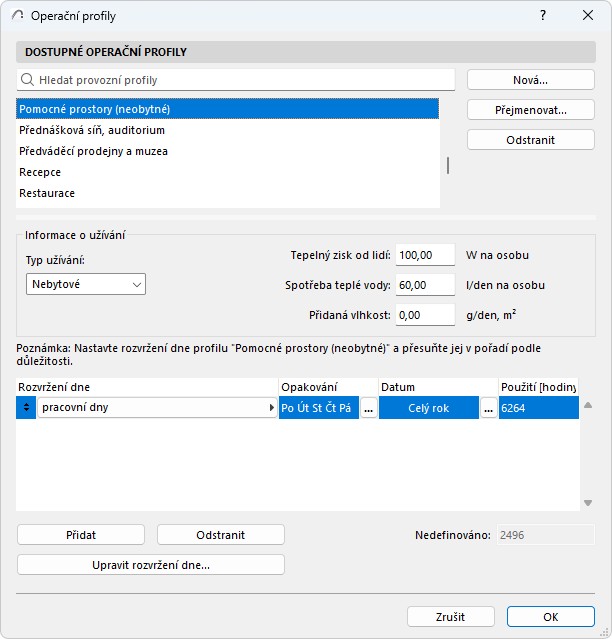The width and height of the screenshot is (612, 639).
Task: Click the Přidat button
Action: pyautogui.click(x=81, y=535)
